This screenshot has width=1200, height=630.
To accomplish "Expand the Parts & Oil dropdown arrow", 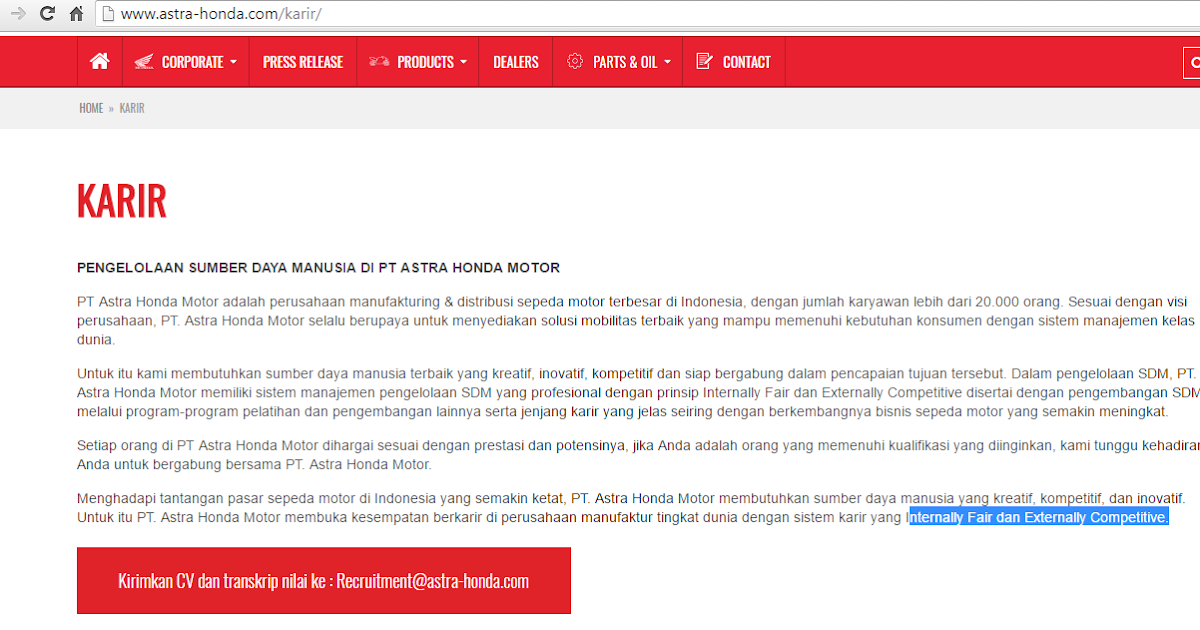I will (667, 62).
